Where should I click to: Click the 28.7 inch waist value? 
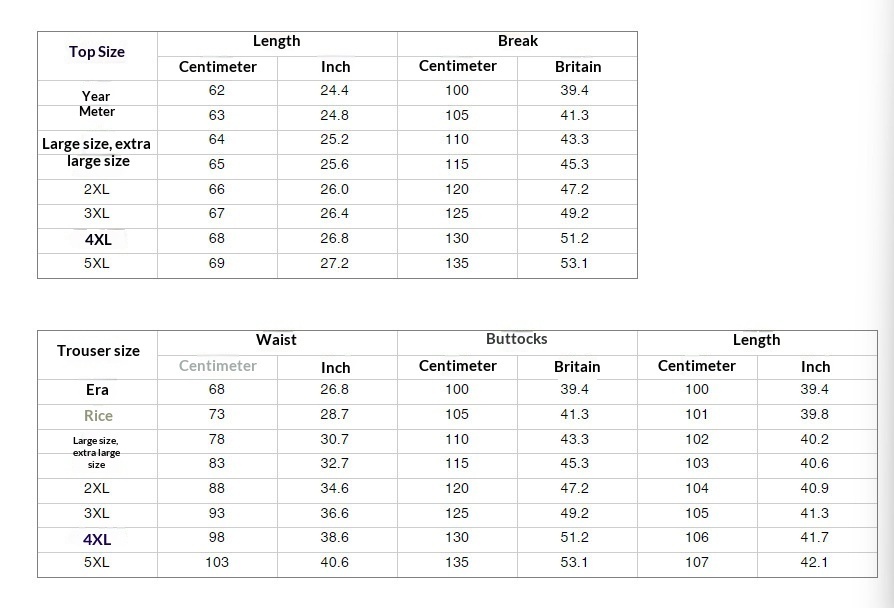[335, 414]
